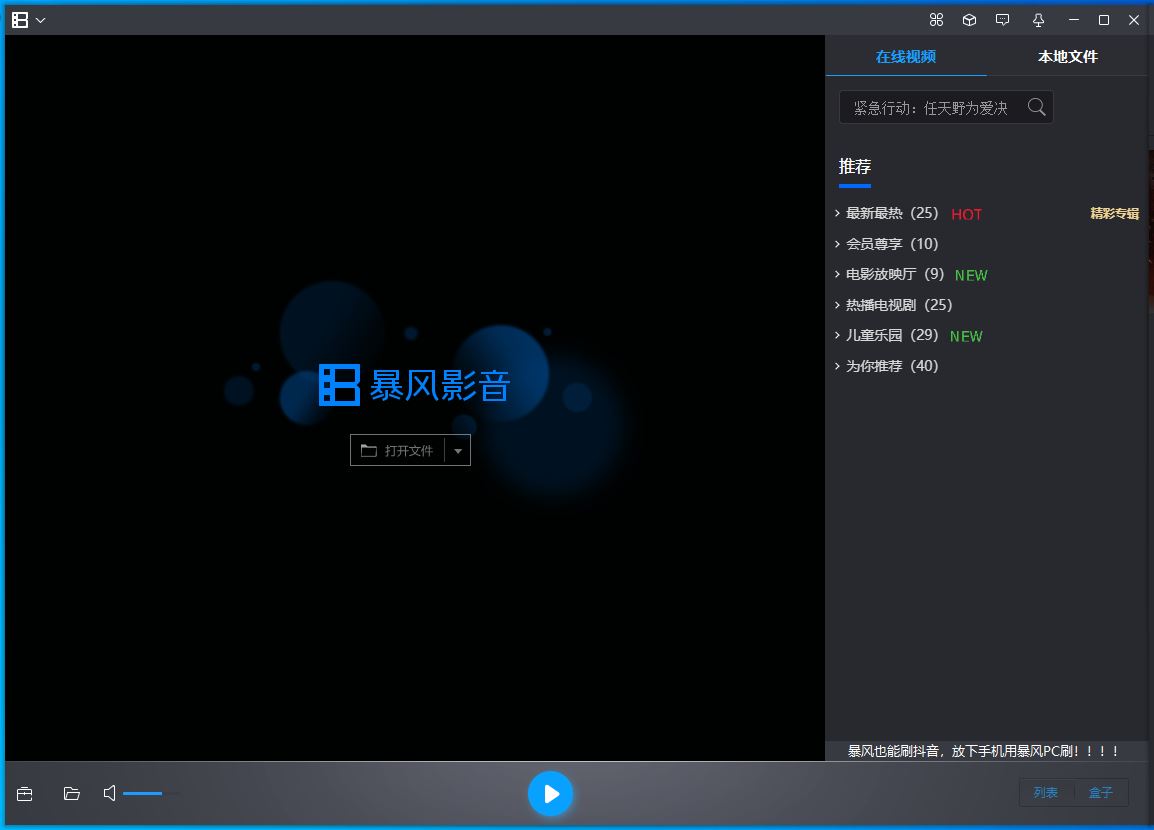Open the app center grid icon in titlebar

click(x=936, y=19)
